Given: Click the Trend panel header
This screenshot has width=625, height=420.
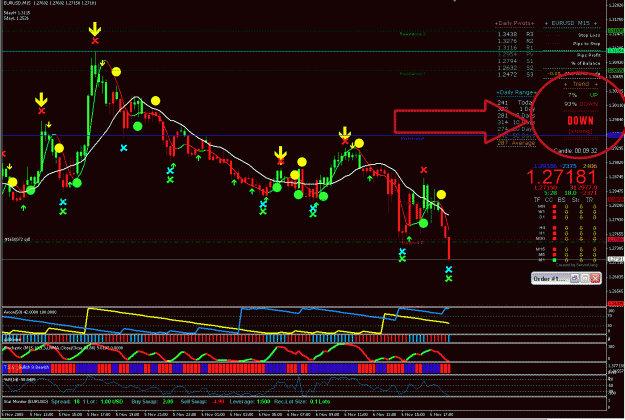Looking at the screenshot, I should [581, 84].
